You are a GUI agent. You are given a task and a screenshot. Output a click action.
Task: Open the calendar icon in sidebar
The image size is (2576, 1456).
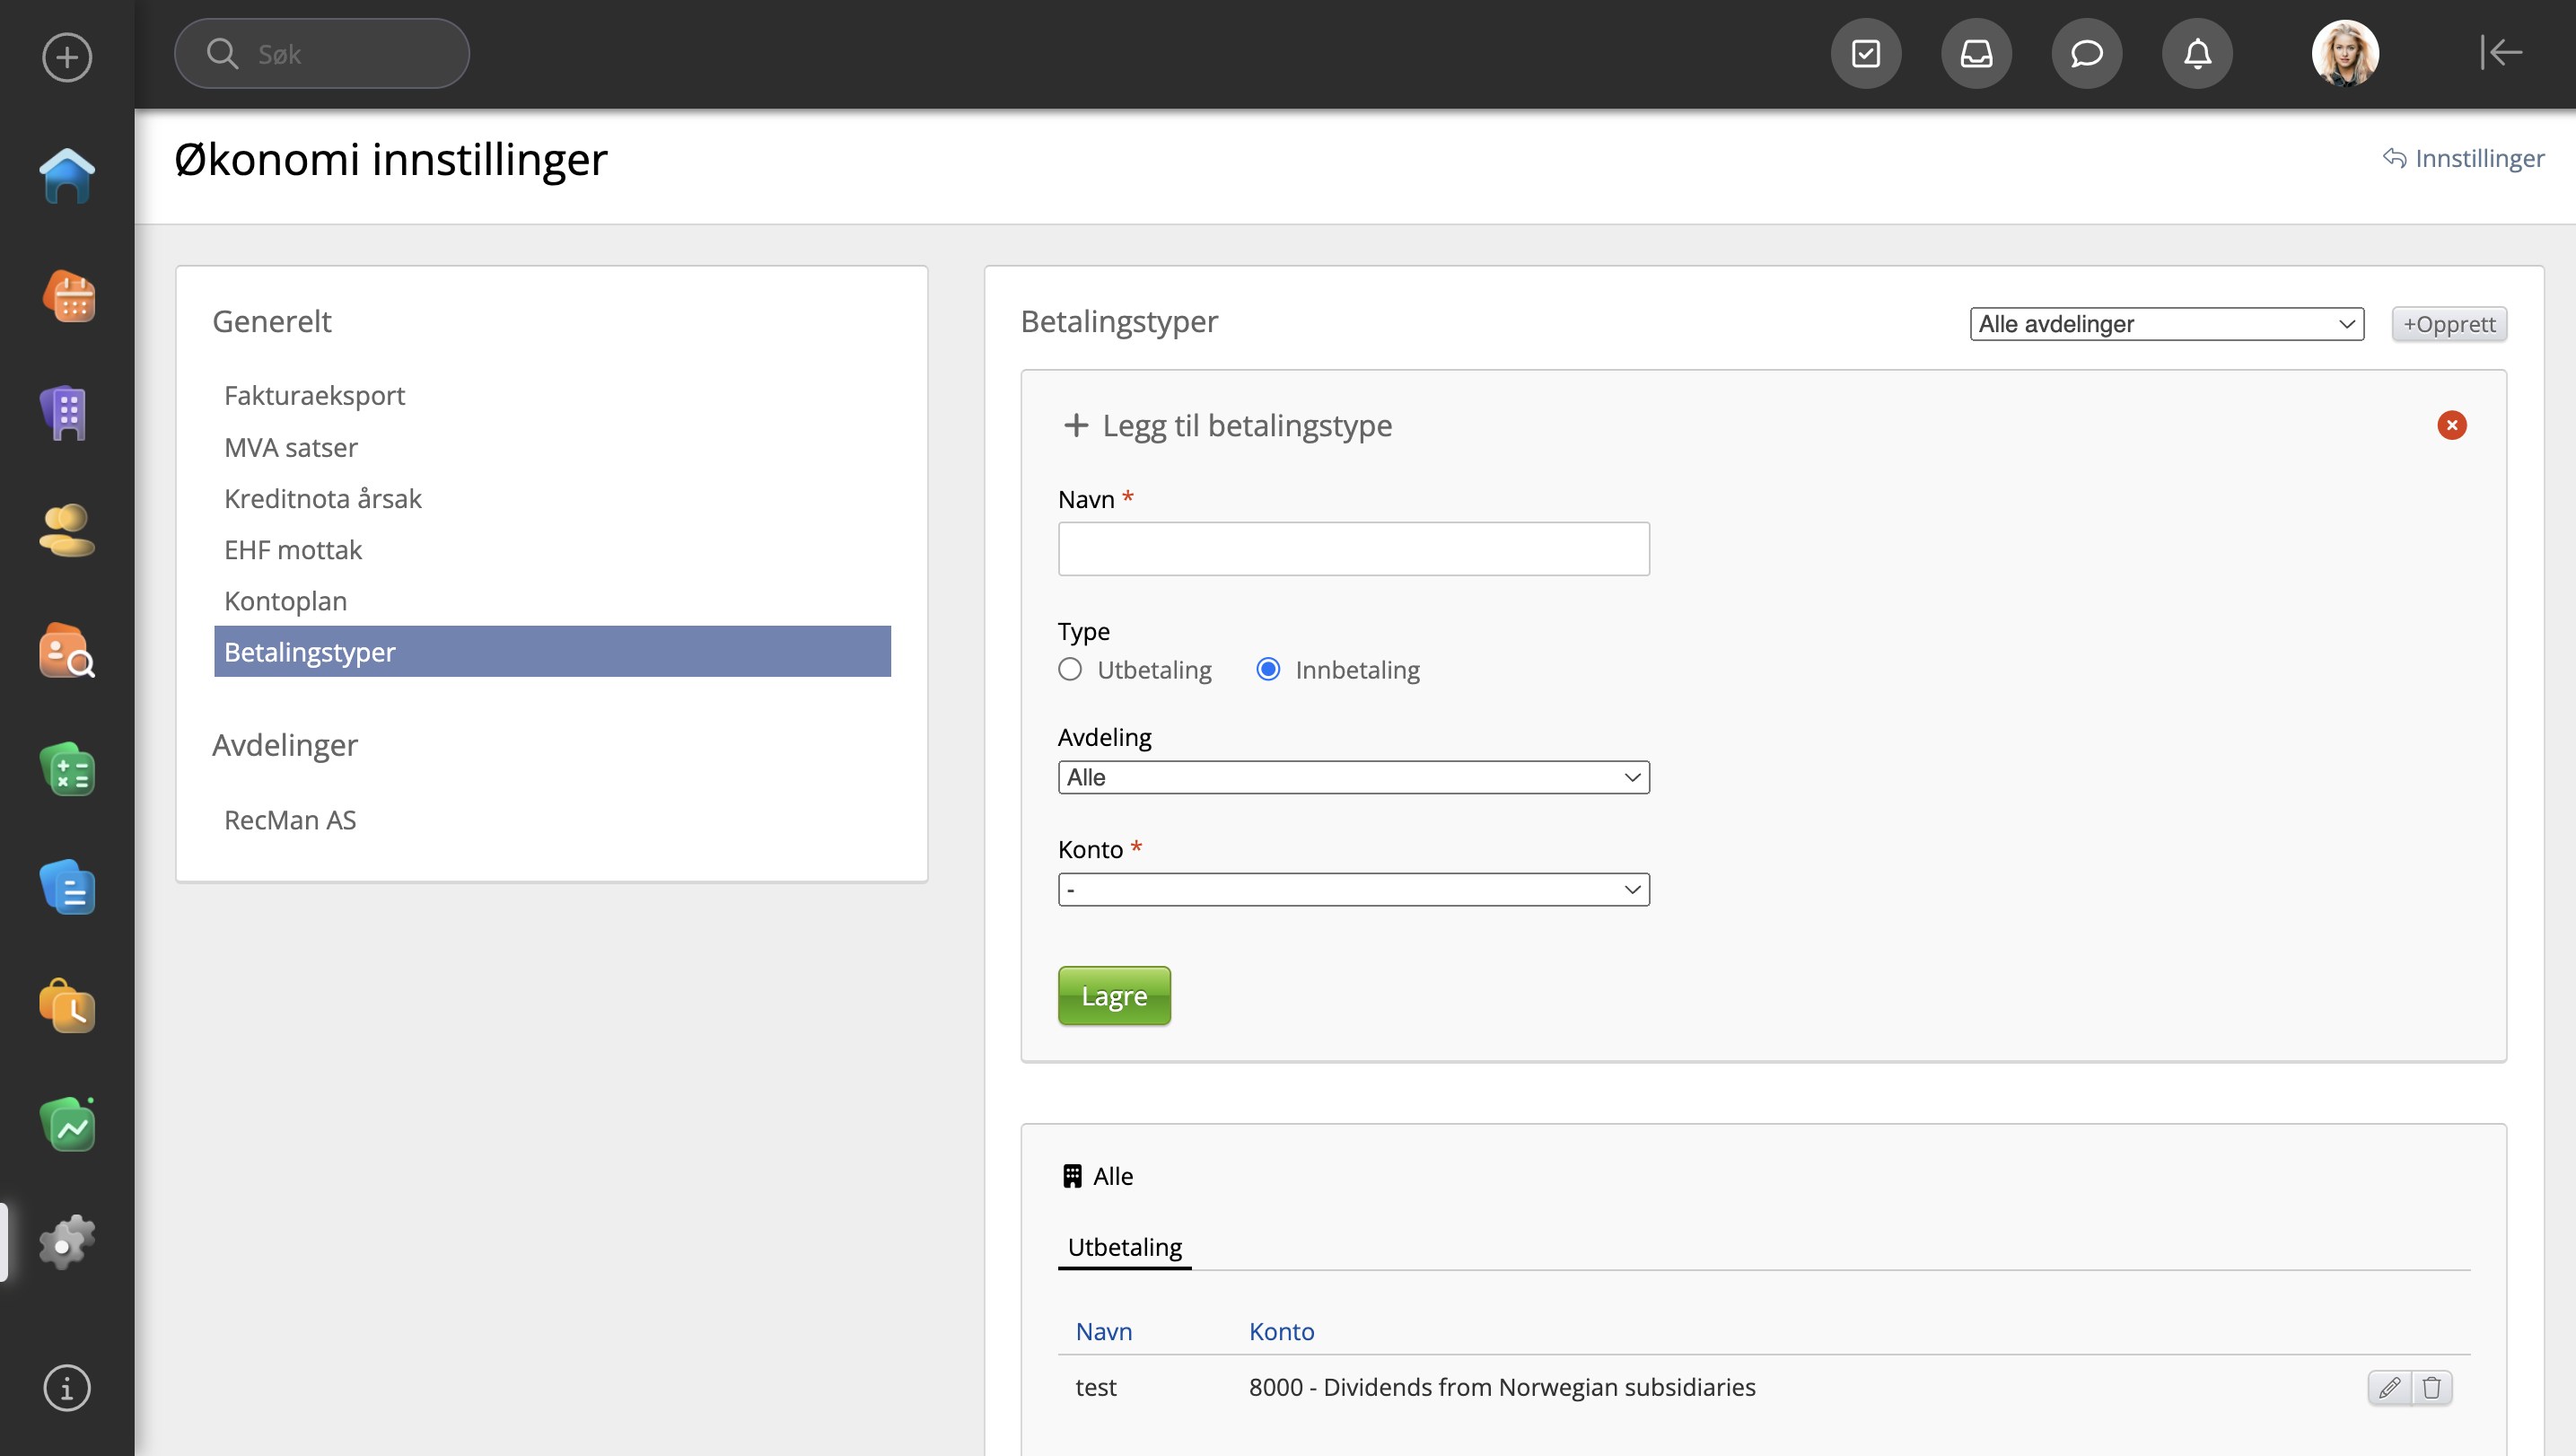pos(67,296)
